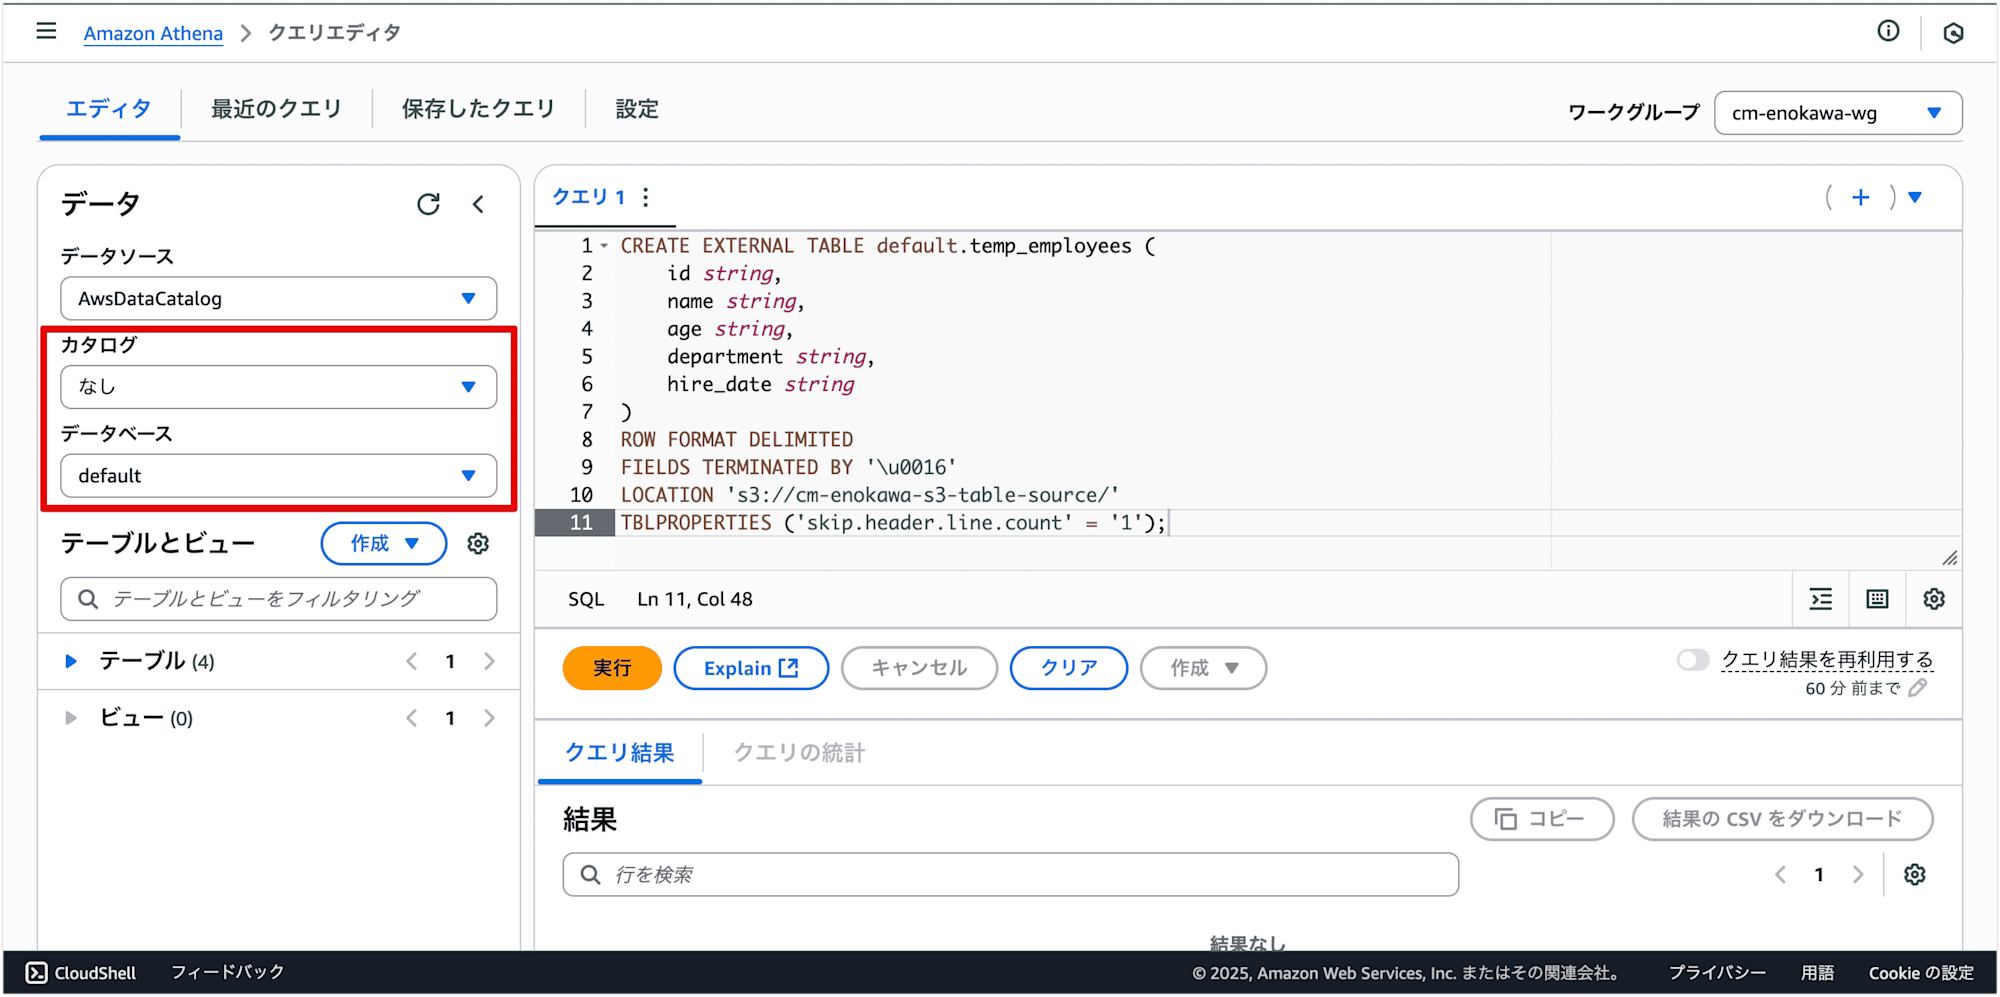Open the テーブルとビュー gear settings
Screen dimensions: 2000x997
pos(478,543)
